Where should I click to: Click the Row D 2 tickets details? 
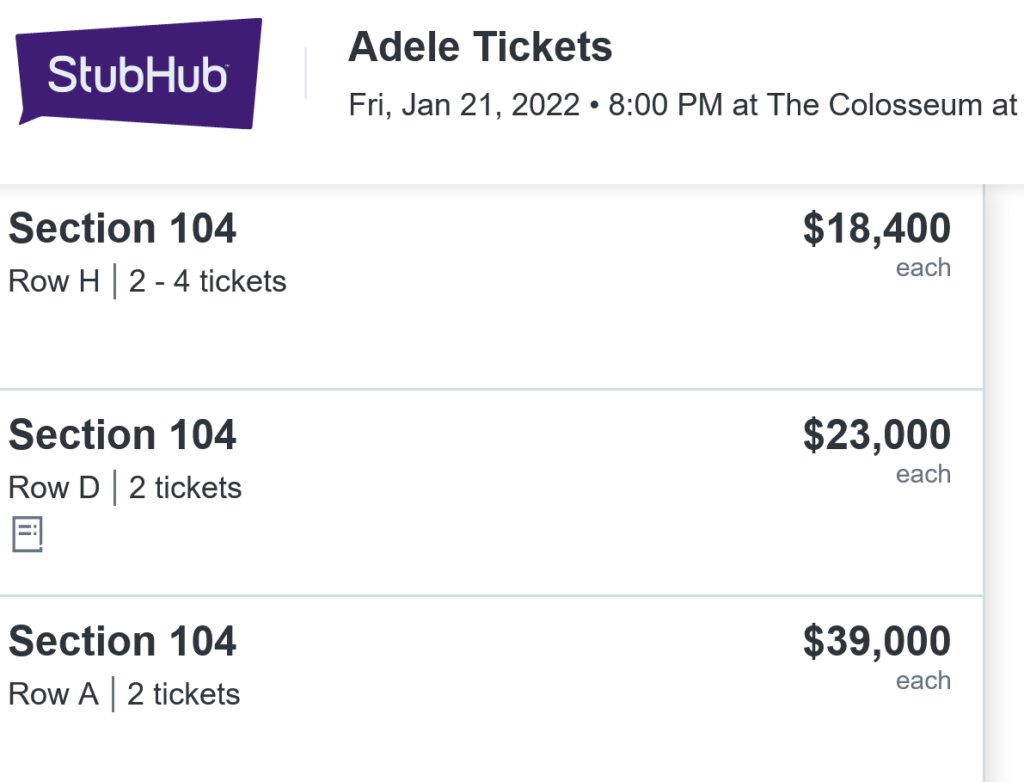pos(125,488)
